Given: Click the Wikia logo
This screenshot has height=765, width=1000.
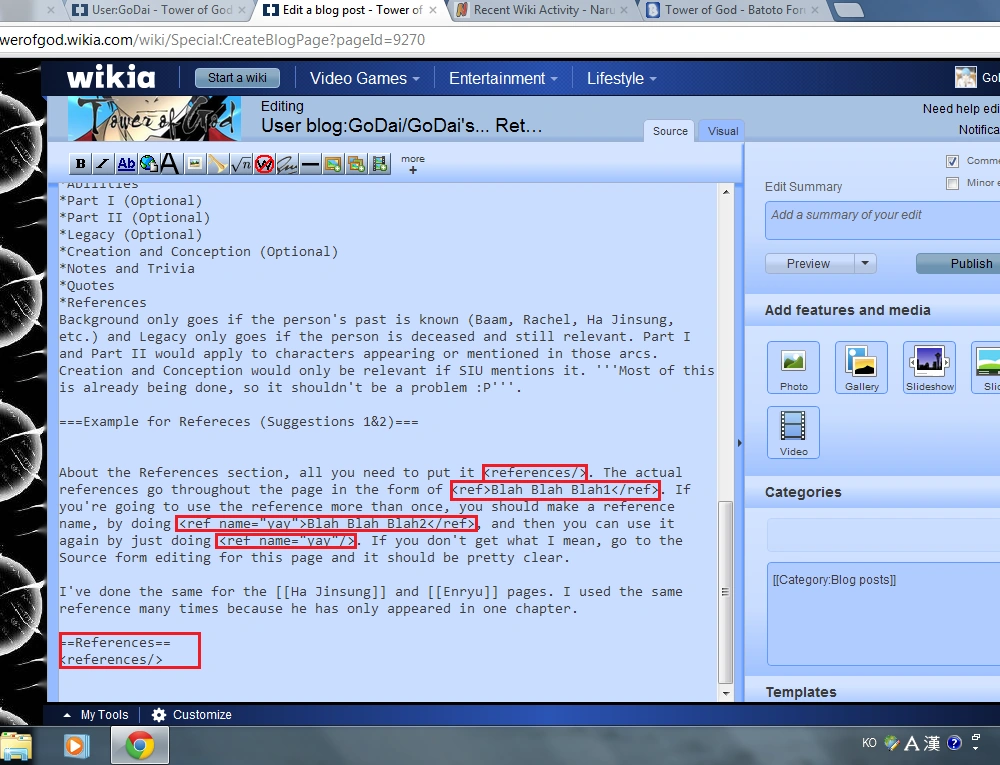Looking at the screenshot, I should point(111,78).
